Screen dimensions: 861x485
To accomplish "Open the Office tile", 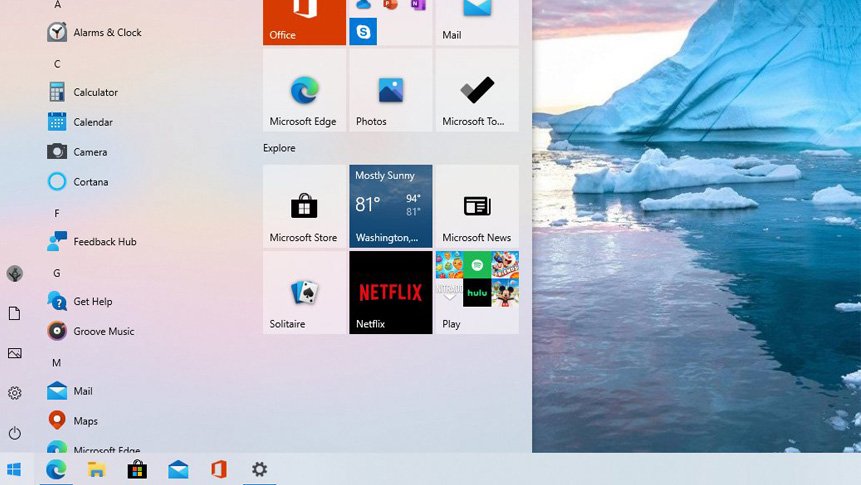I will point(304,20).
